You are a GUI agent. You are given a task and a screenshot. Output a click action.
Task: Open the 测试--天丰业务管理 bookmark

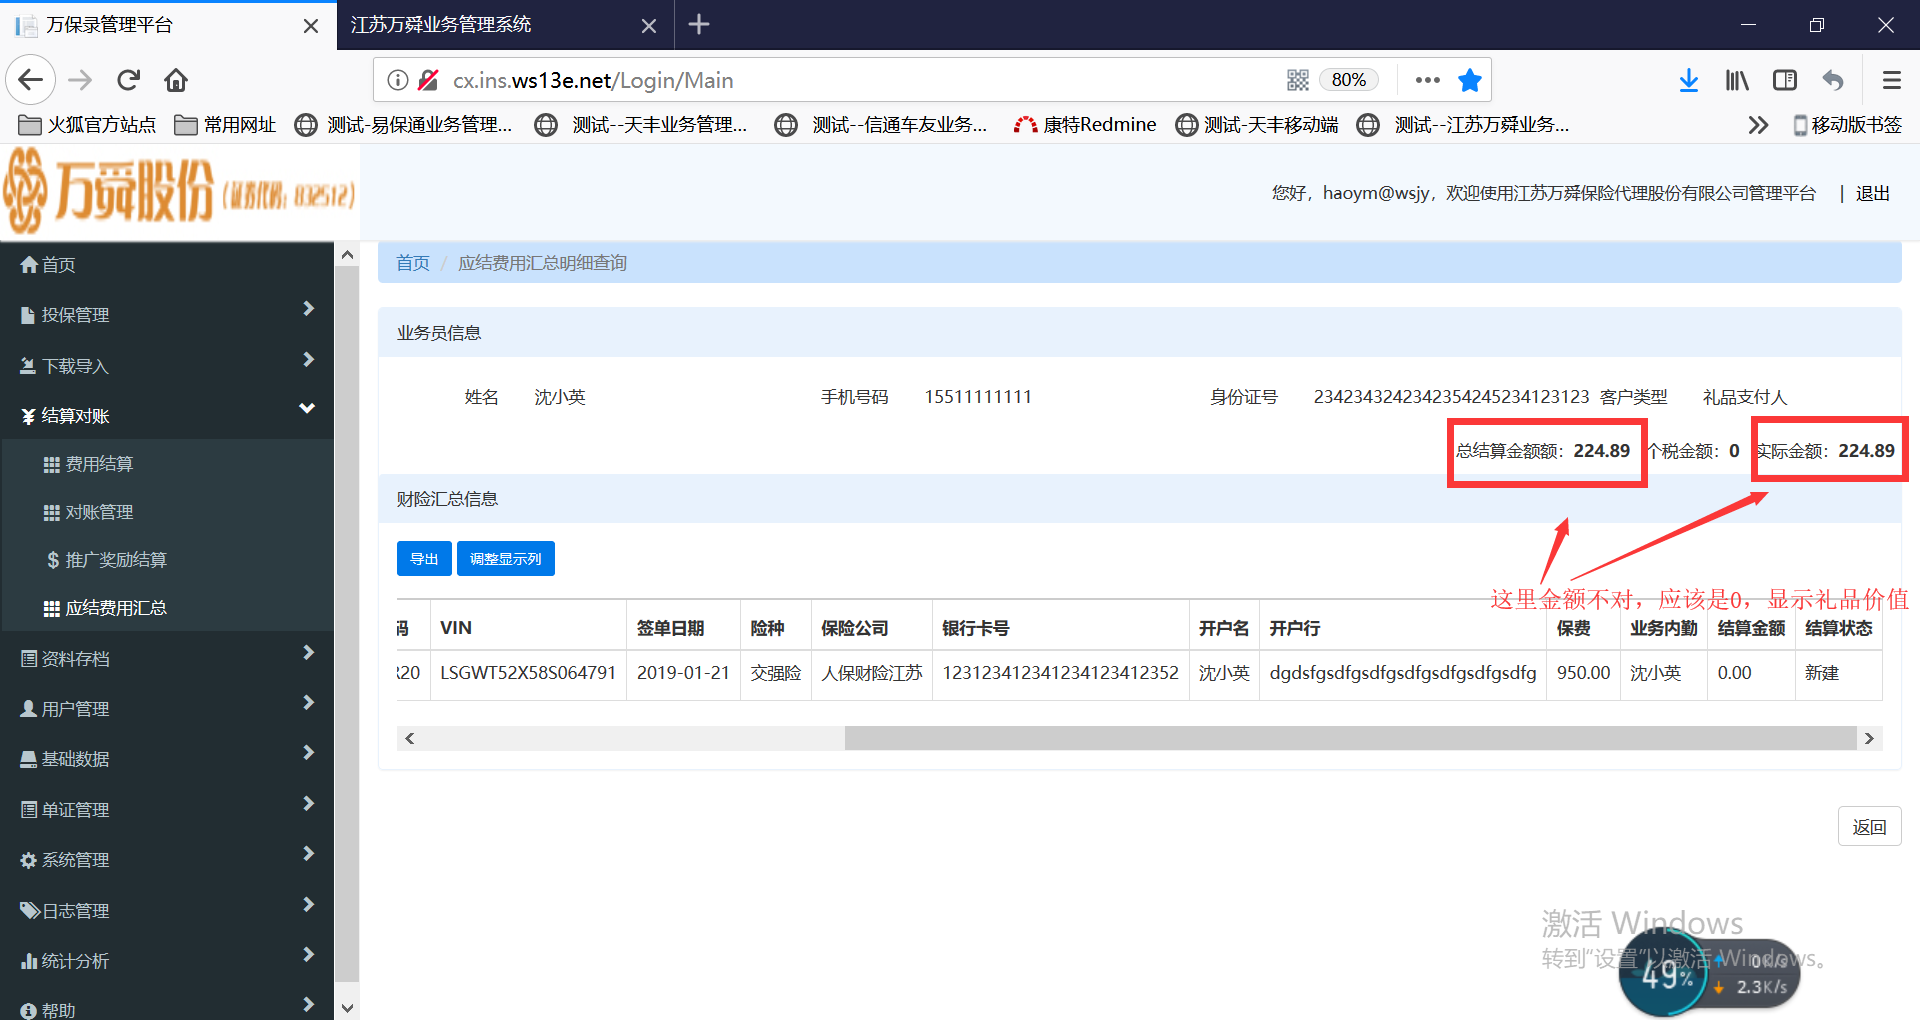tap(641, 125)
